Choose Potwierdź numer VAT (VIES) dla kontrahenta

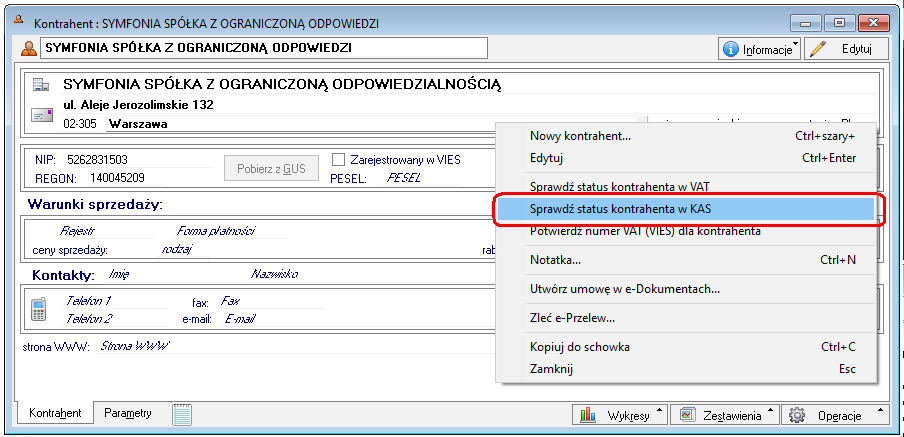686,231
